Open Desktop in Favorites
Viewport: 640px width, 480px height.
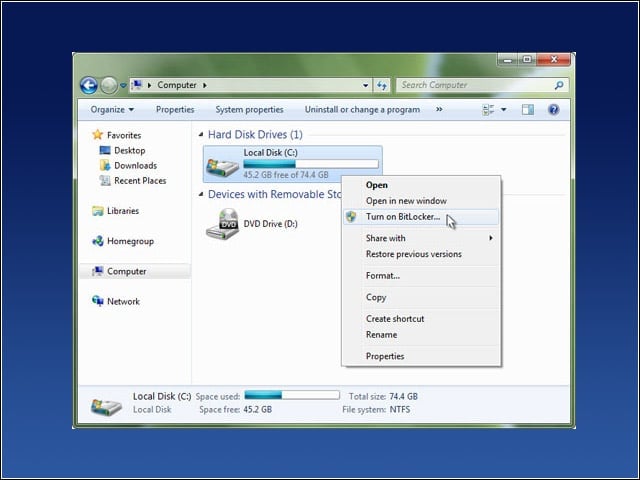[x=129, y=150]
